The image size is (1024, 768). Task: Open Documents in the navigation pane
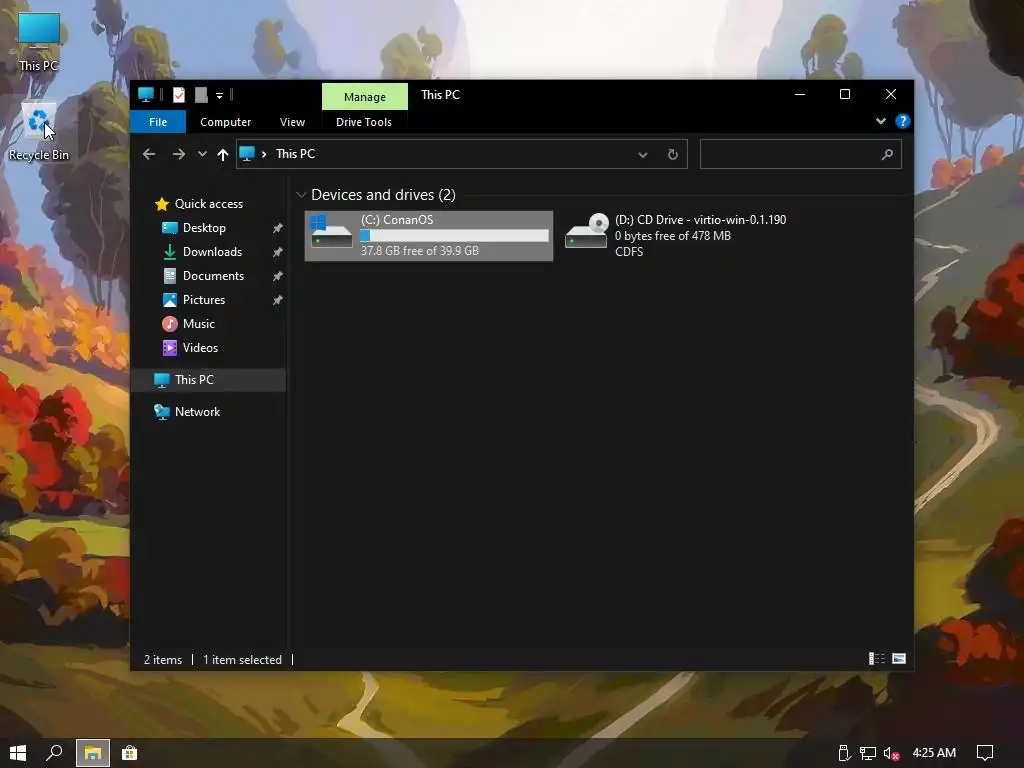click(x=213, y=276)
